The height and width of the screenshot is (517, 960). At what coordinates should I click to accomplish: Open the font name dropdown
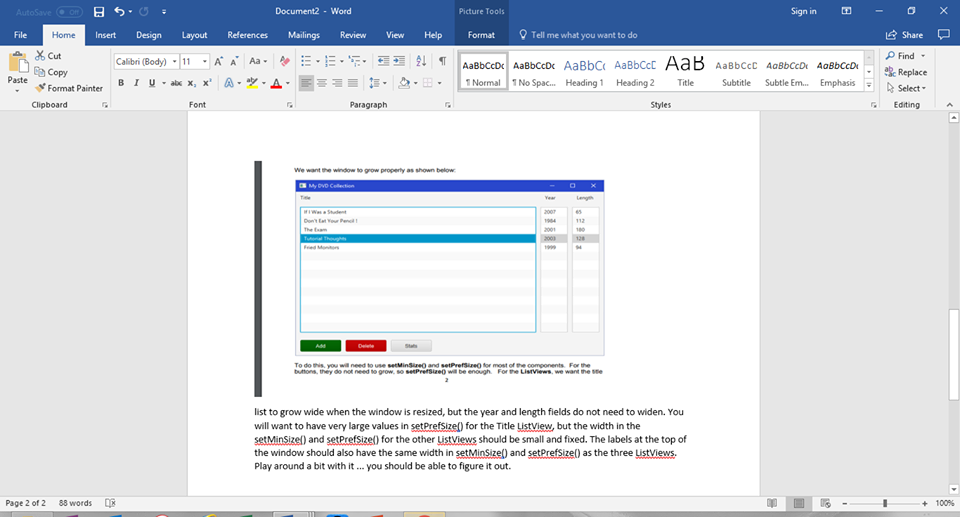(174, 61)
